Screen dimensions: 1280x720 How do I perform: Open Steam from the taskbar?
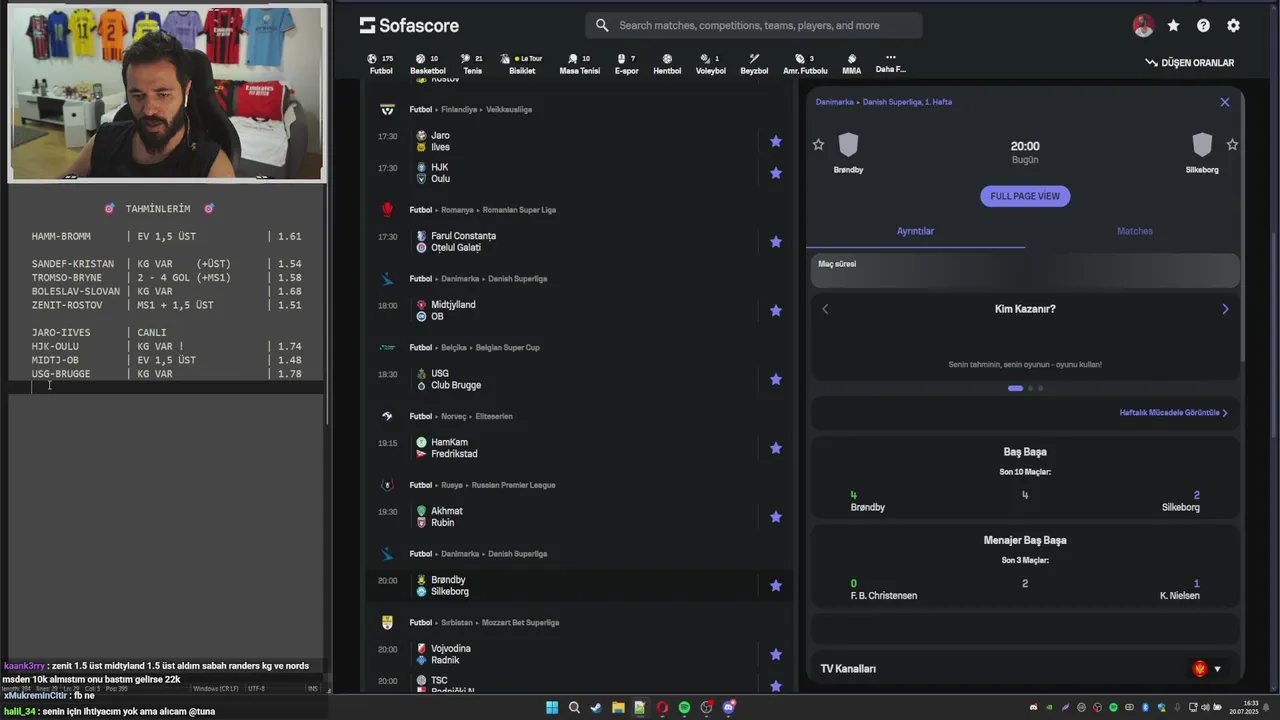(596, 707)
